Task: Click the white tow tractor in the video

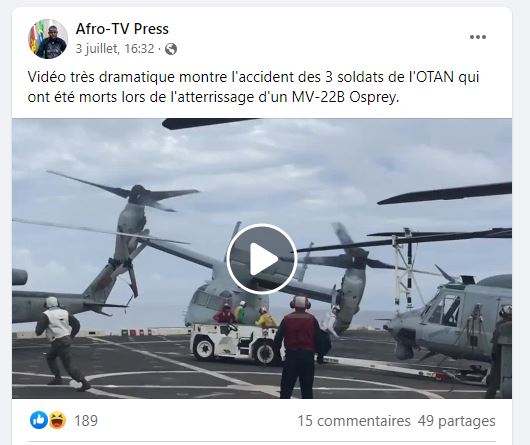Action: [x=234, y=343]
